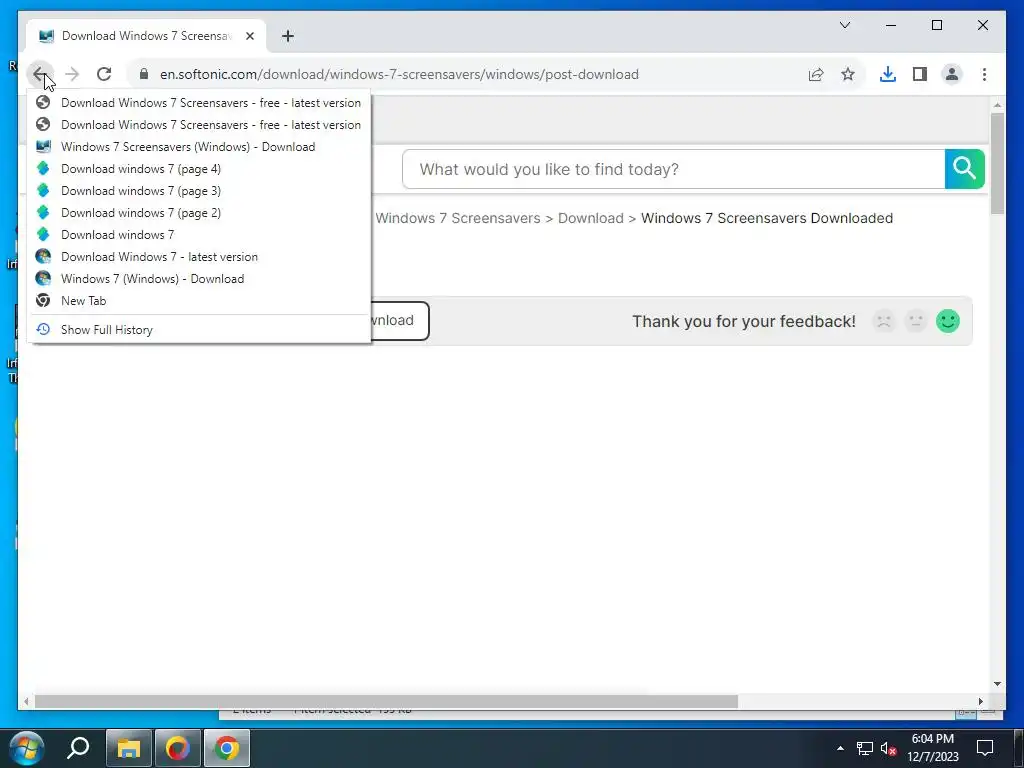1024x768 pixels.
Task: Open the notification center icon
Action: pos(985,748)
